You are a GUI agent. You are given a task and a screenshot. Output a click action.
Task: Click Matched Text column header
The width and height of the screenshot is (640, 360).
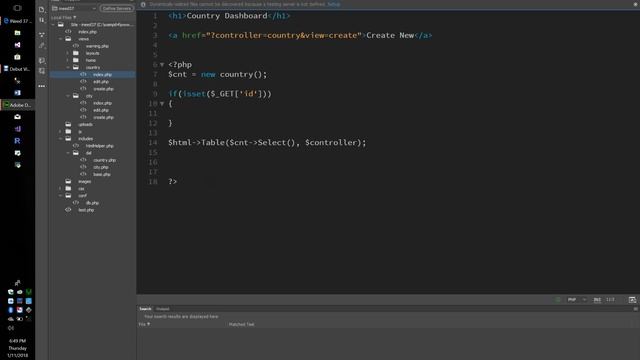tap(241, 324)
